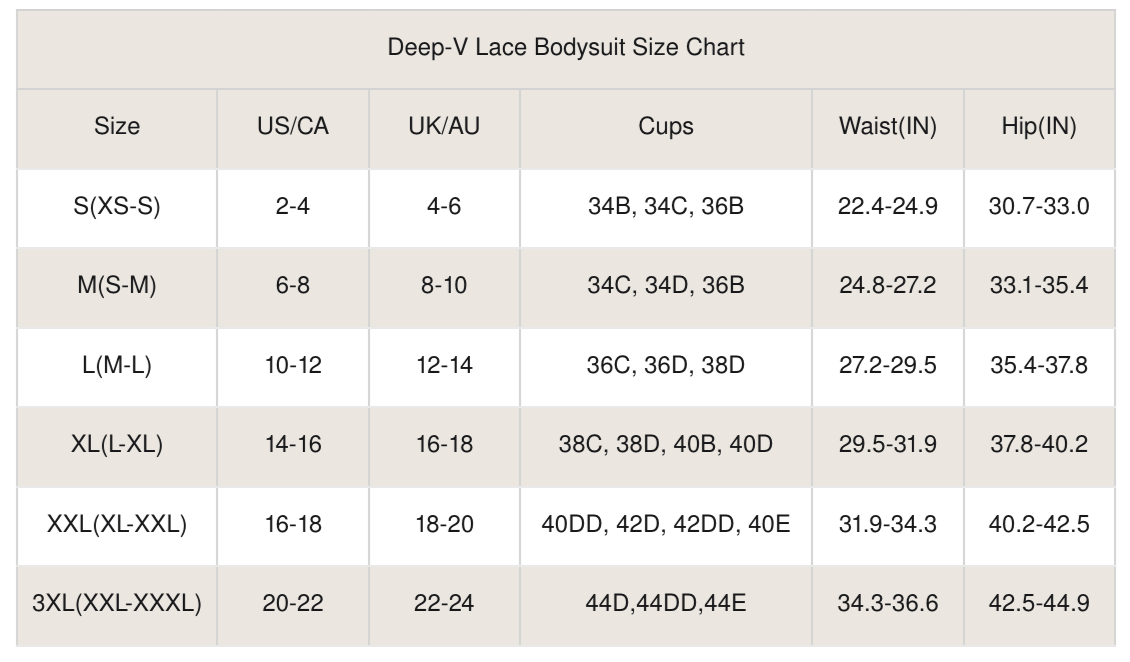Select the Size column header
This screenshot has width=1130, height=662.
[117, 127]
